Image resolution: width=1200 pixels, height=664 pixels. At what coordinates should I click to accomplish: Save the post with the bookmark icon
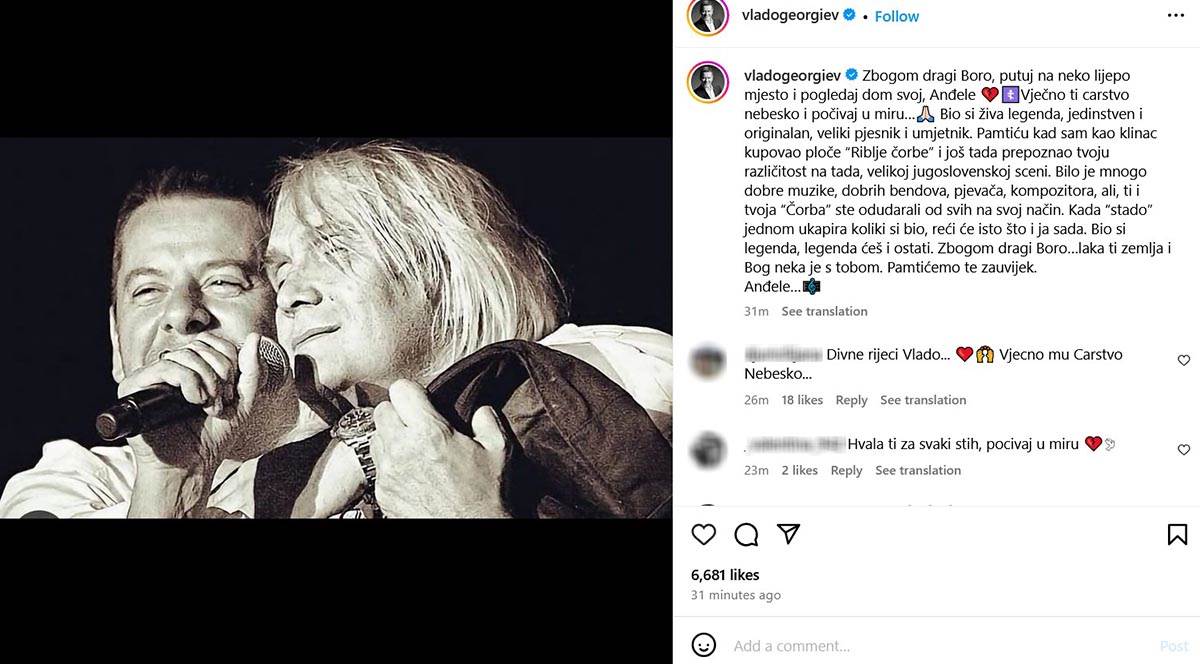[1177, 534]
